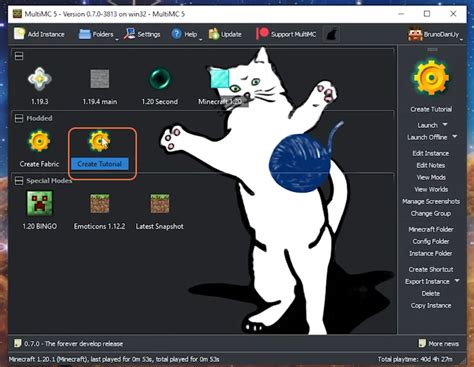Open the BrunoDanUy account dropdown

point(436,34)
